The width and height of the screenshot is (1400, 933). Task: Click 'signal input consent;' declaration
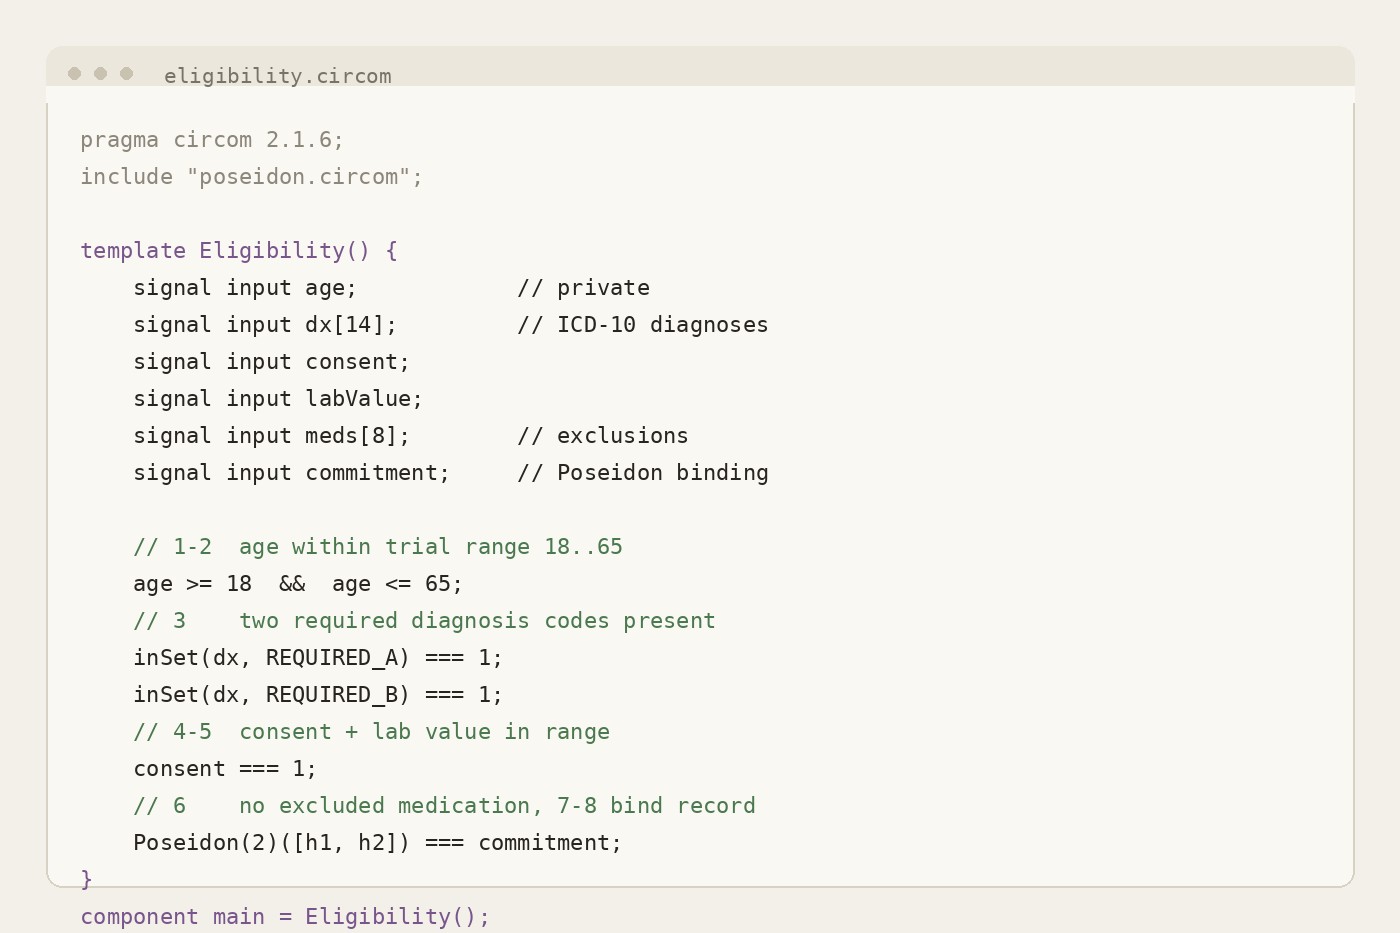[x=272, y=362]
